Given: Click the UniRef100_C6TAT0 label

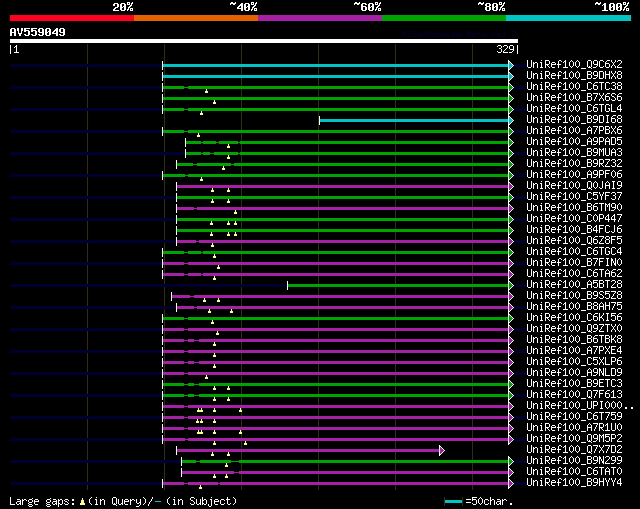Looking at the screenshot, I should [x=574, y=472].
